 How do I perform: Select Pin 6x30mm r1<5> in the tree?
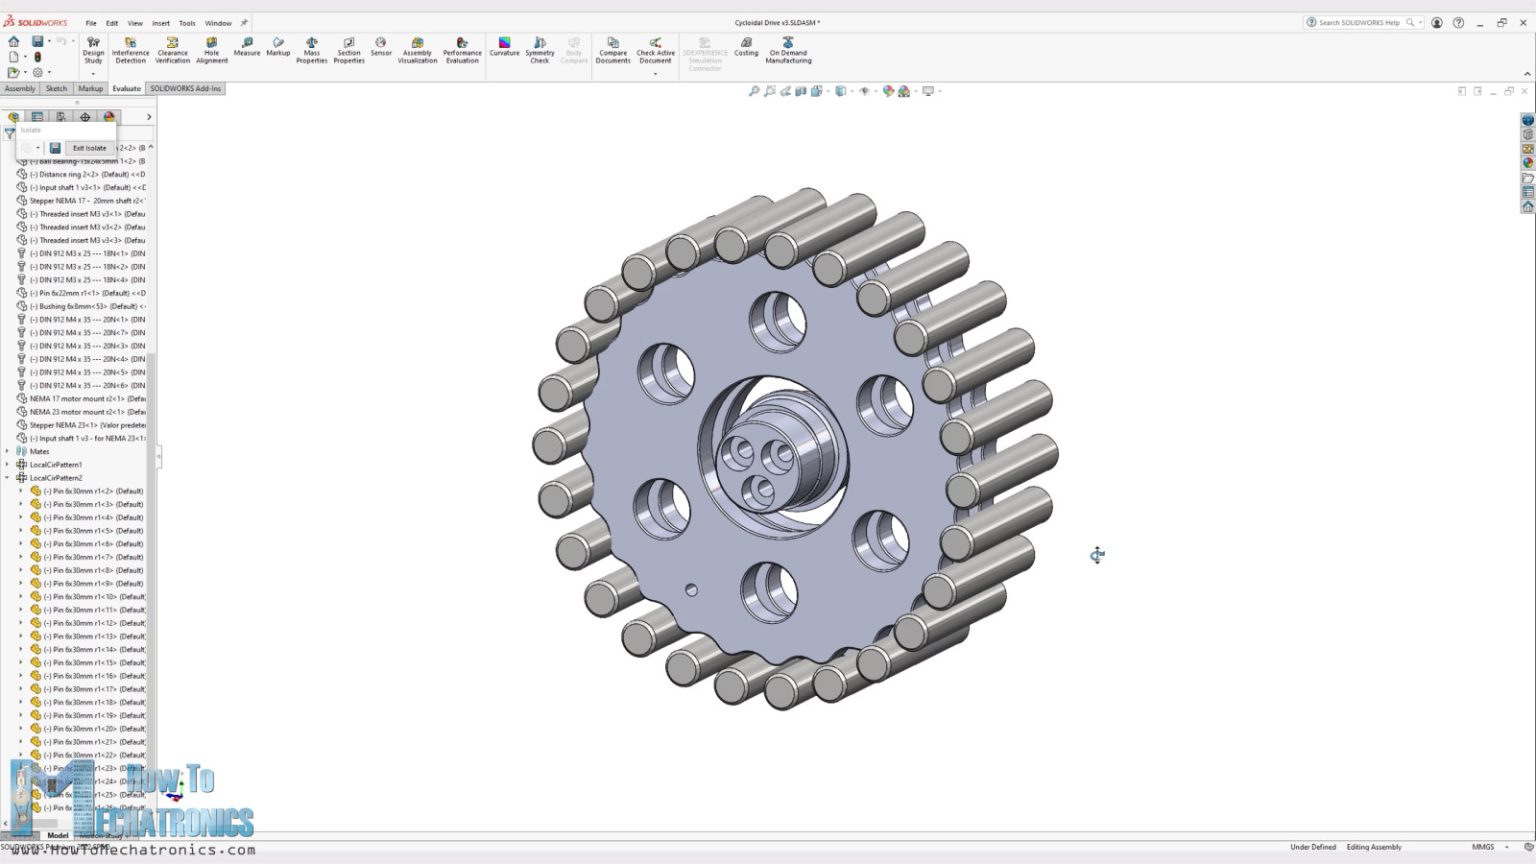click(x=90, y=530)
